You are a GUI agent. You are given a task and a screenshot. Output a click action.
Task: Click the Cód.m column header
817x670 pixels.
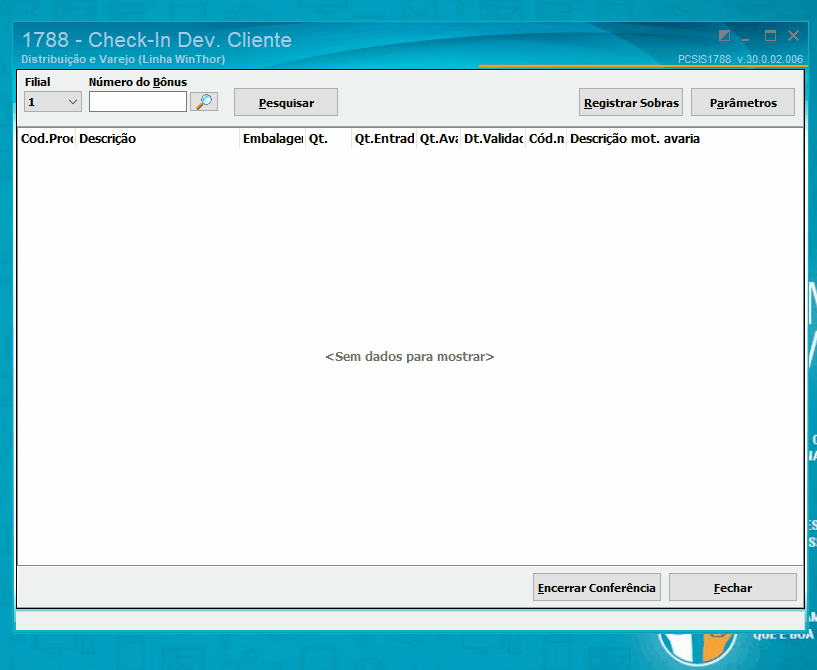(x=546, y=139)
